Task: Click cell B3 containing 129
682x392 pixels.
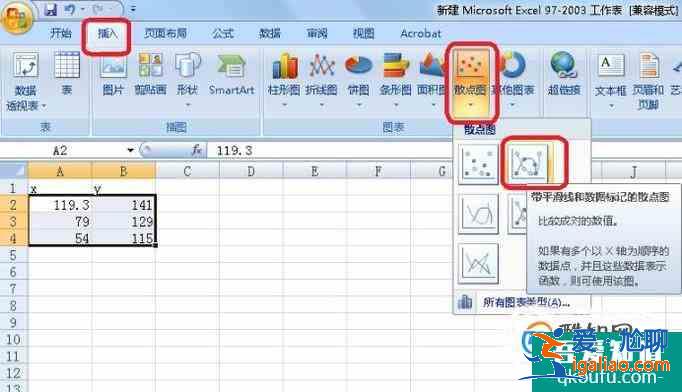Action: point(124,221)
